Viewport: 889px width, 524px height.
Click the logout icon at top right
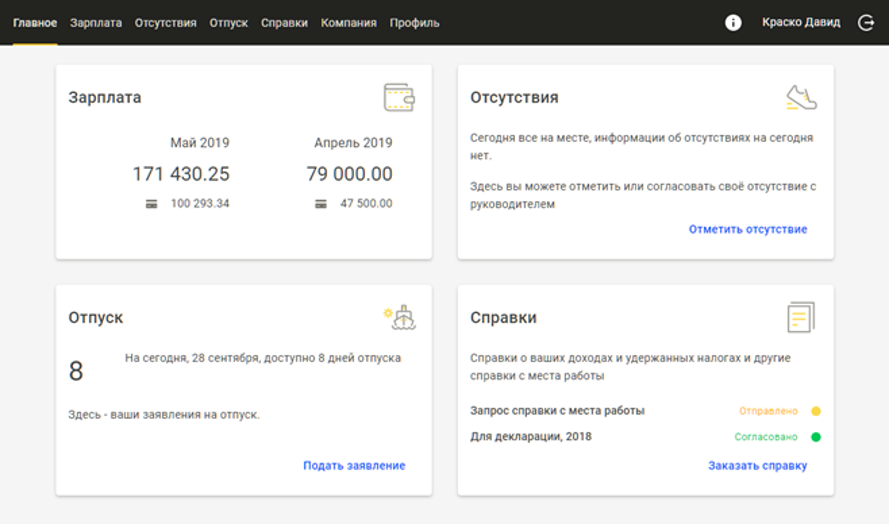pos(866,22)
